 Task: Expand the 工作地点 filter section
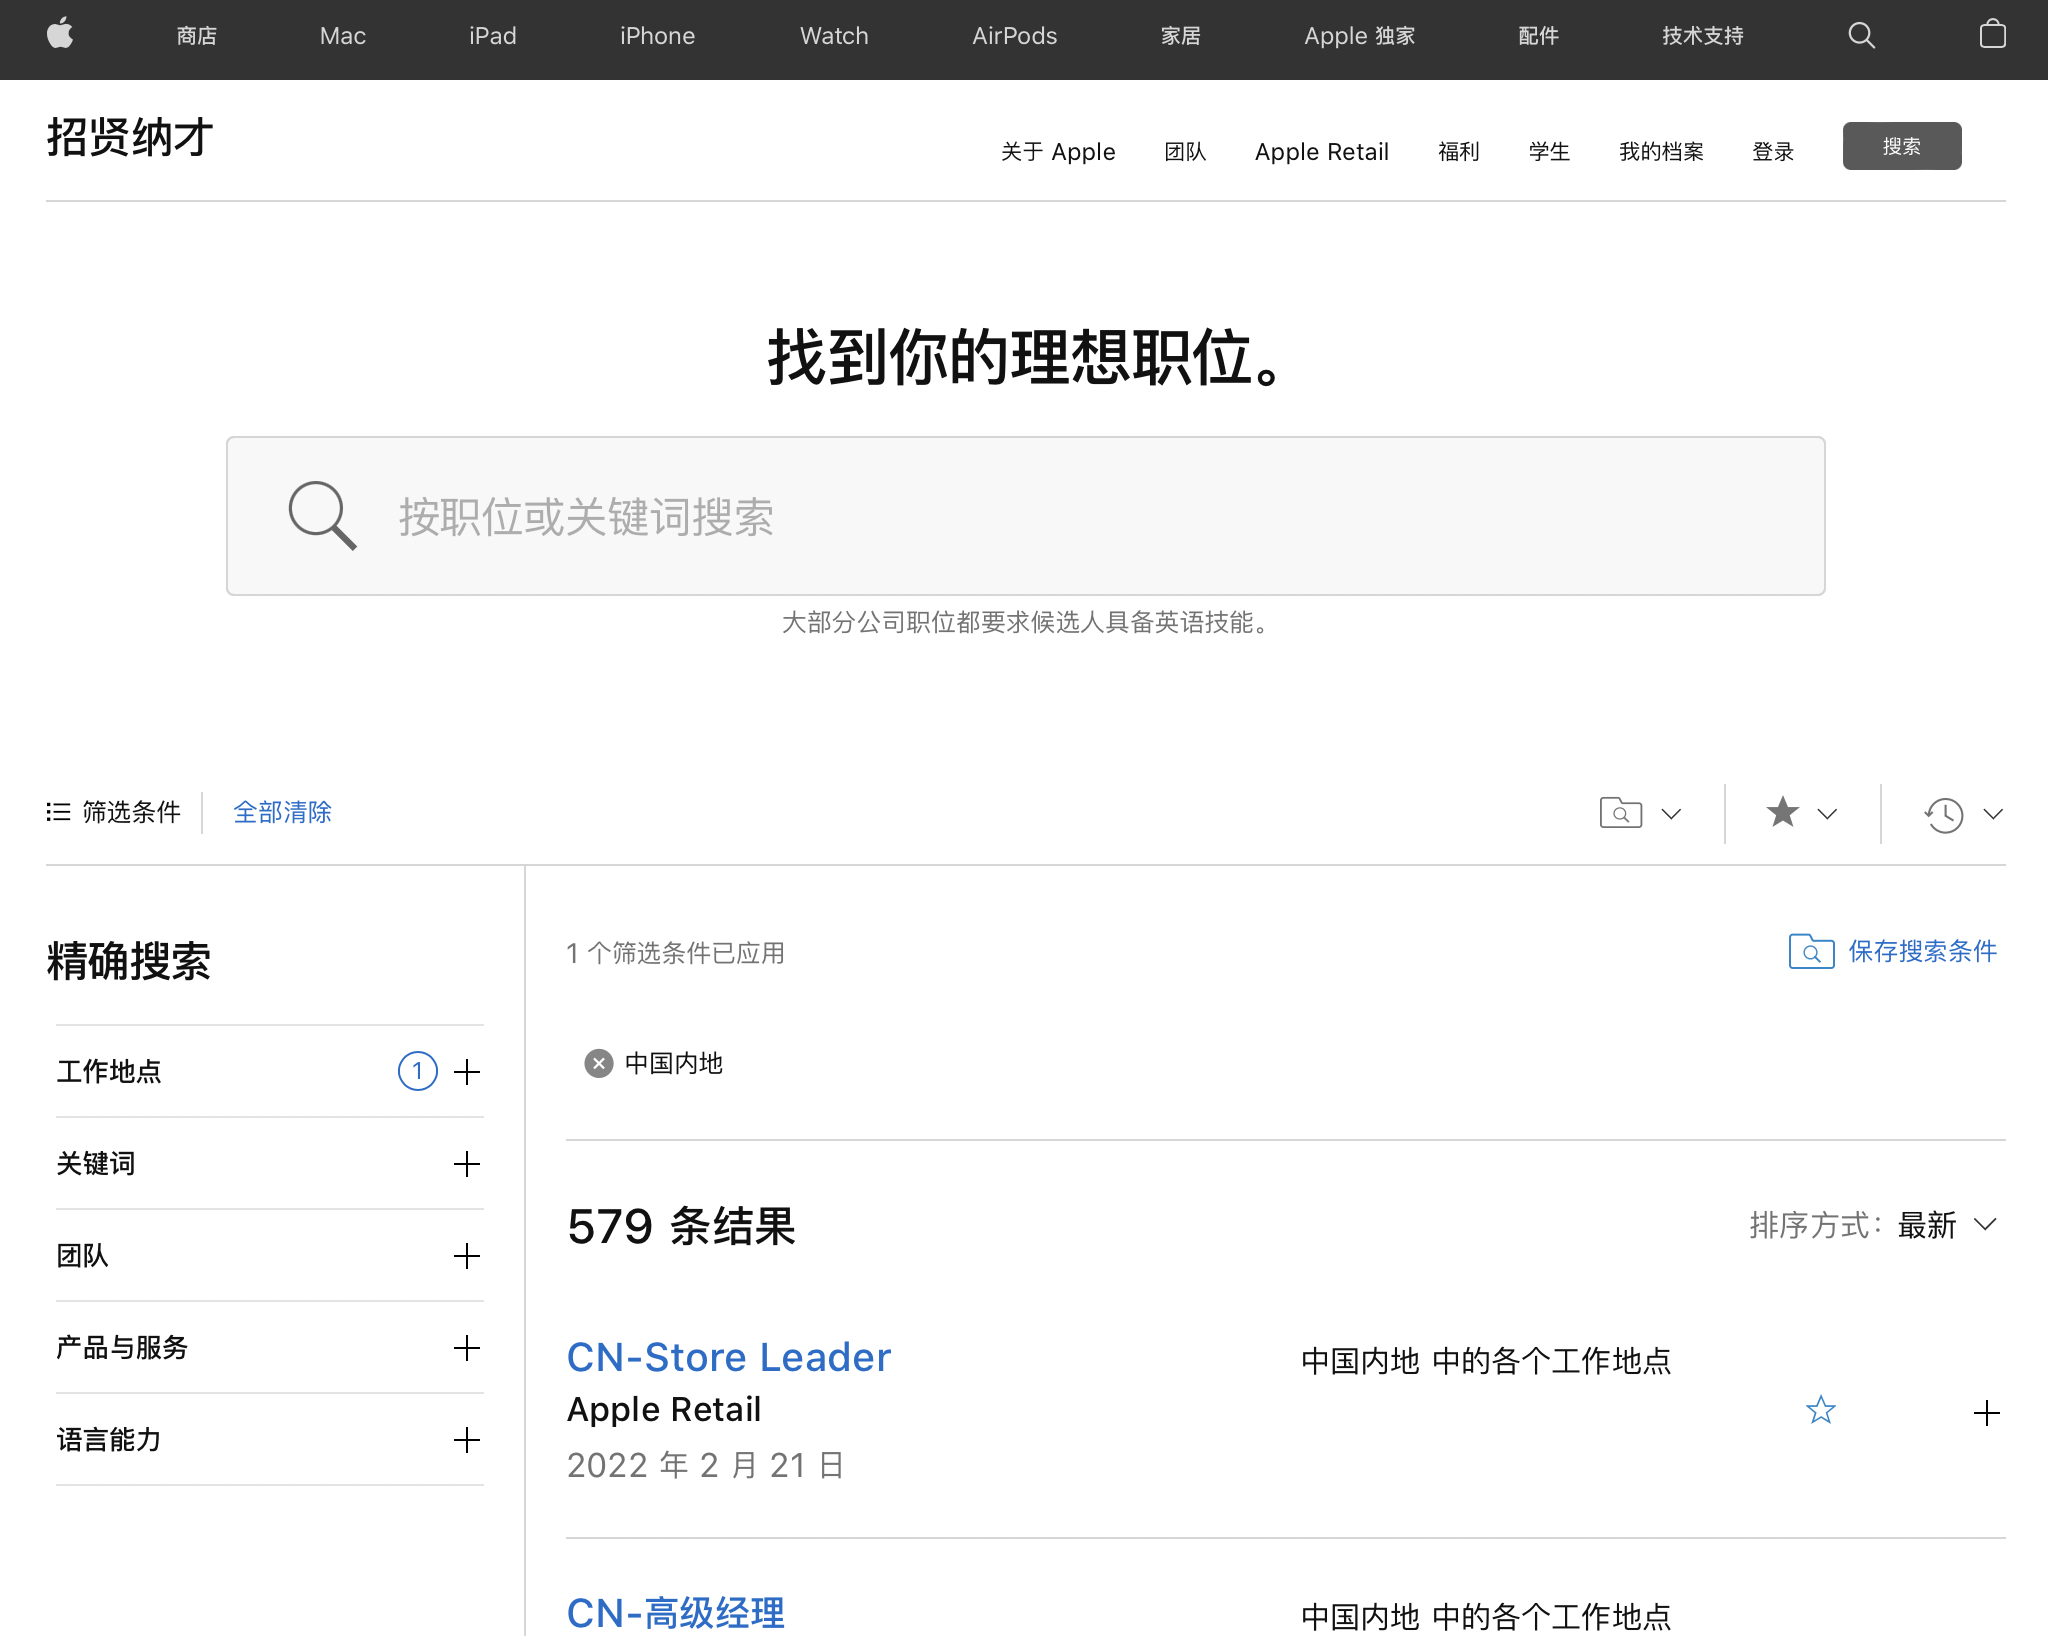[467, 1072]
